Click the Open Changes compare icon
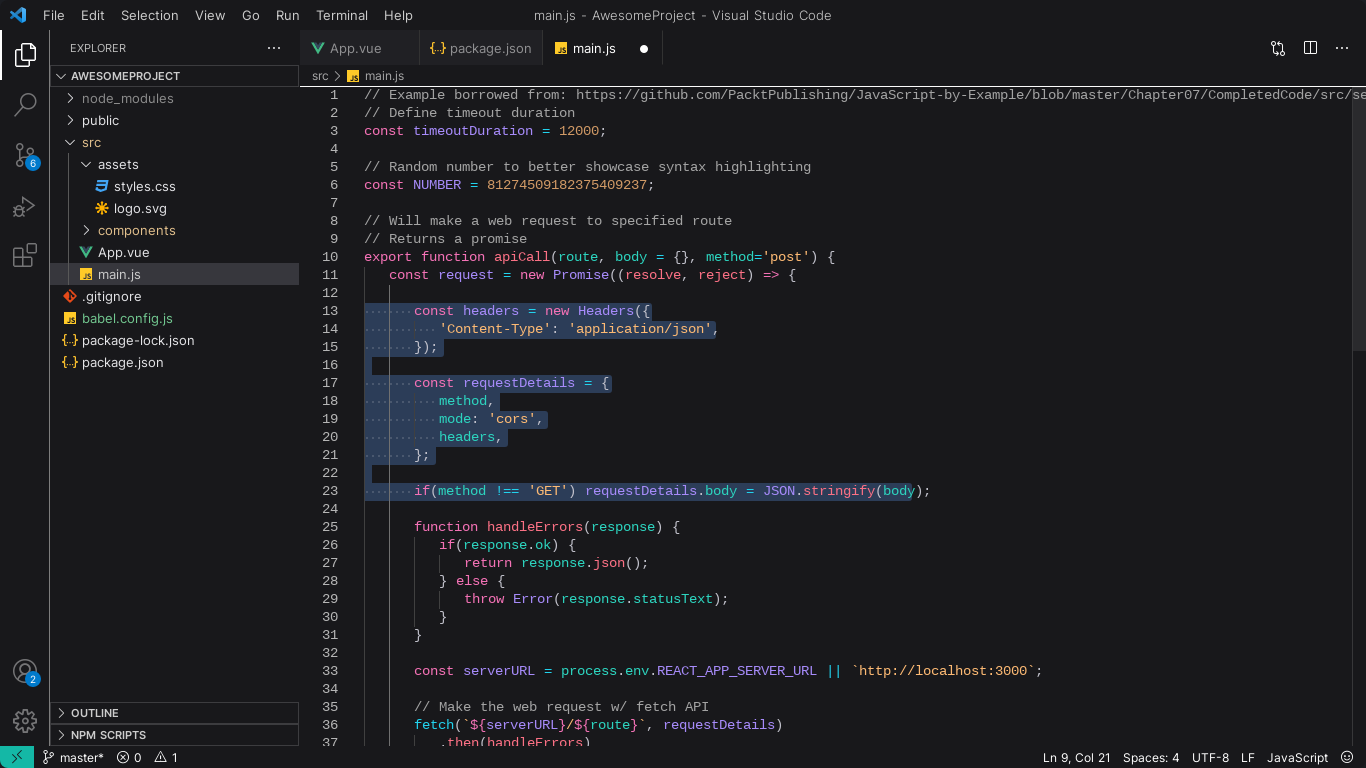The height and width of the screenshot is (768, 1366). (x=1278, y=48)
